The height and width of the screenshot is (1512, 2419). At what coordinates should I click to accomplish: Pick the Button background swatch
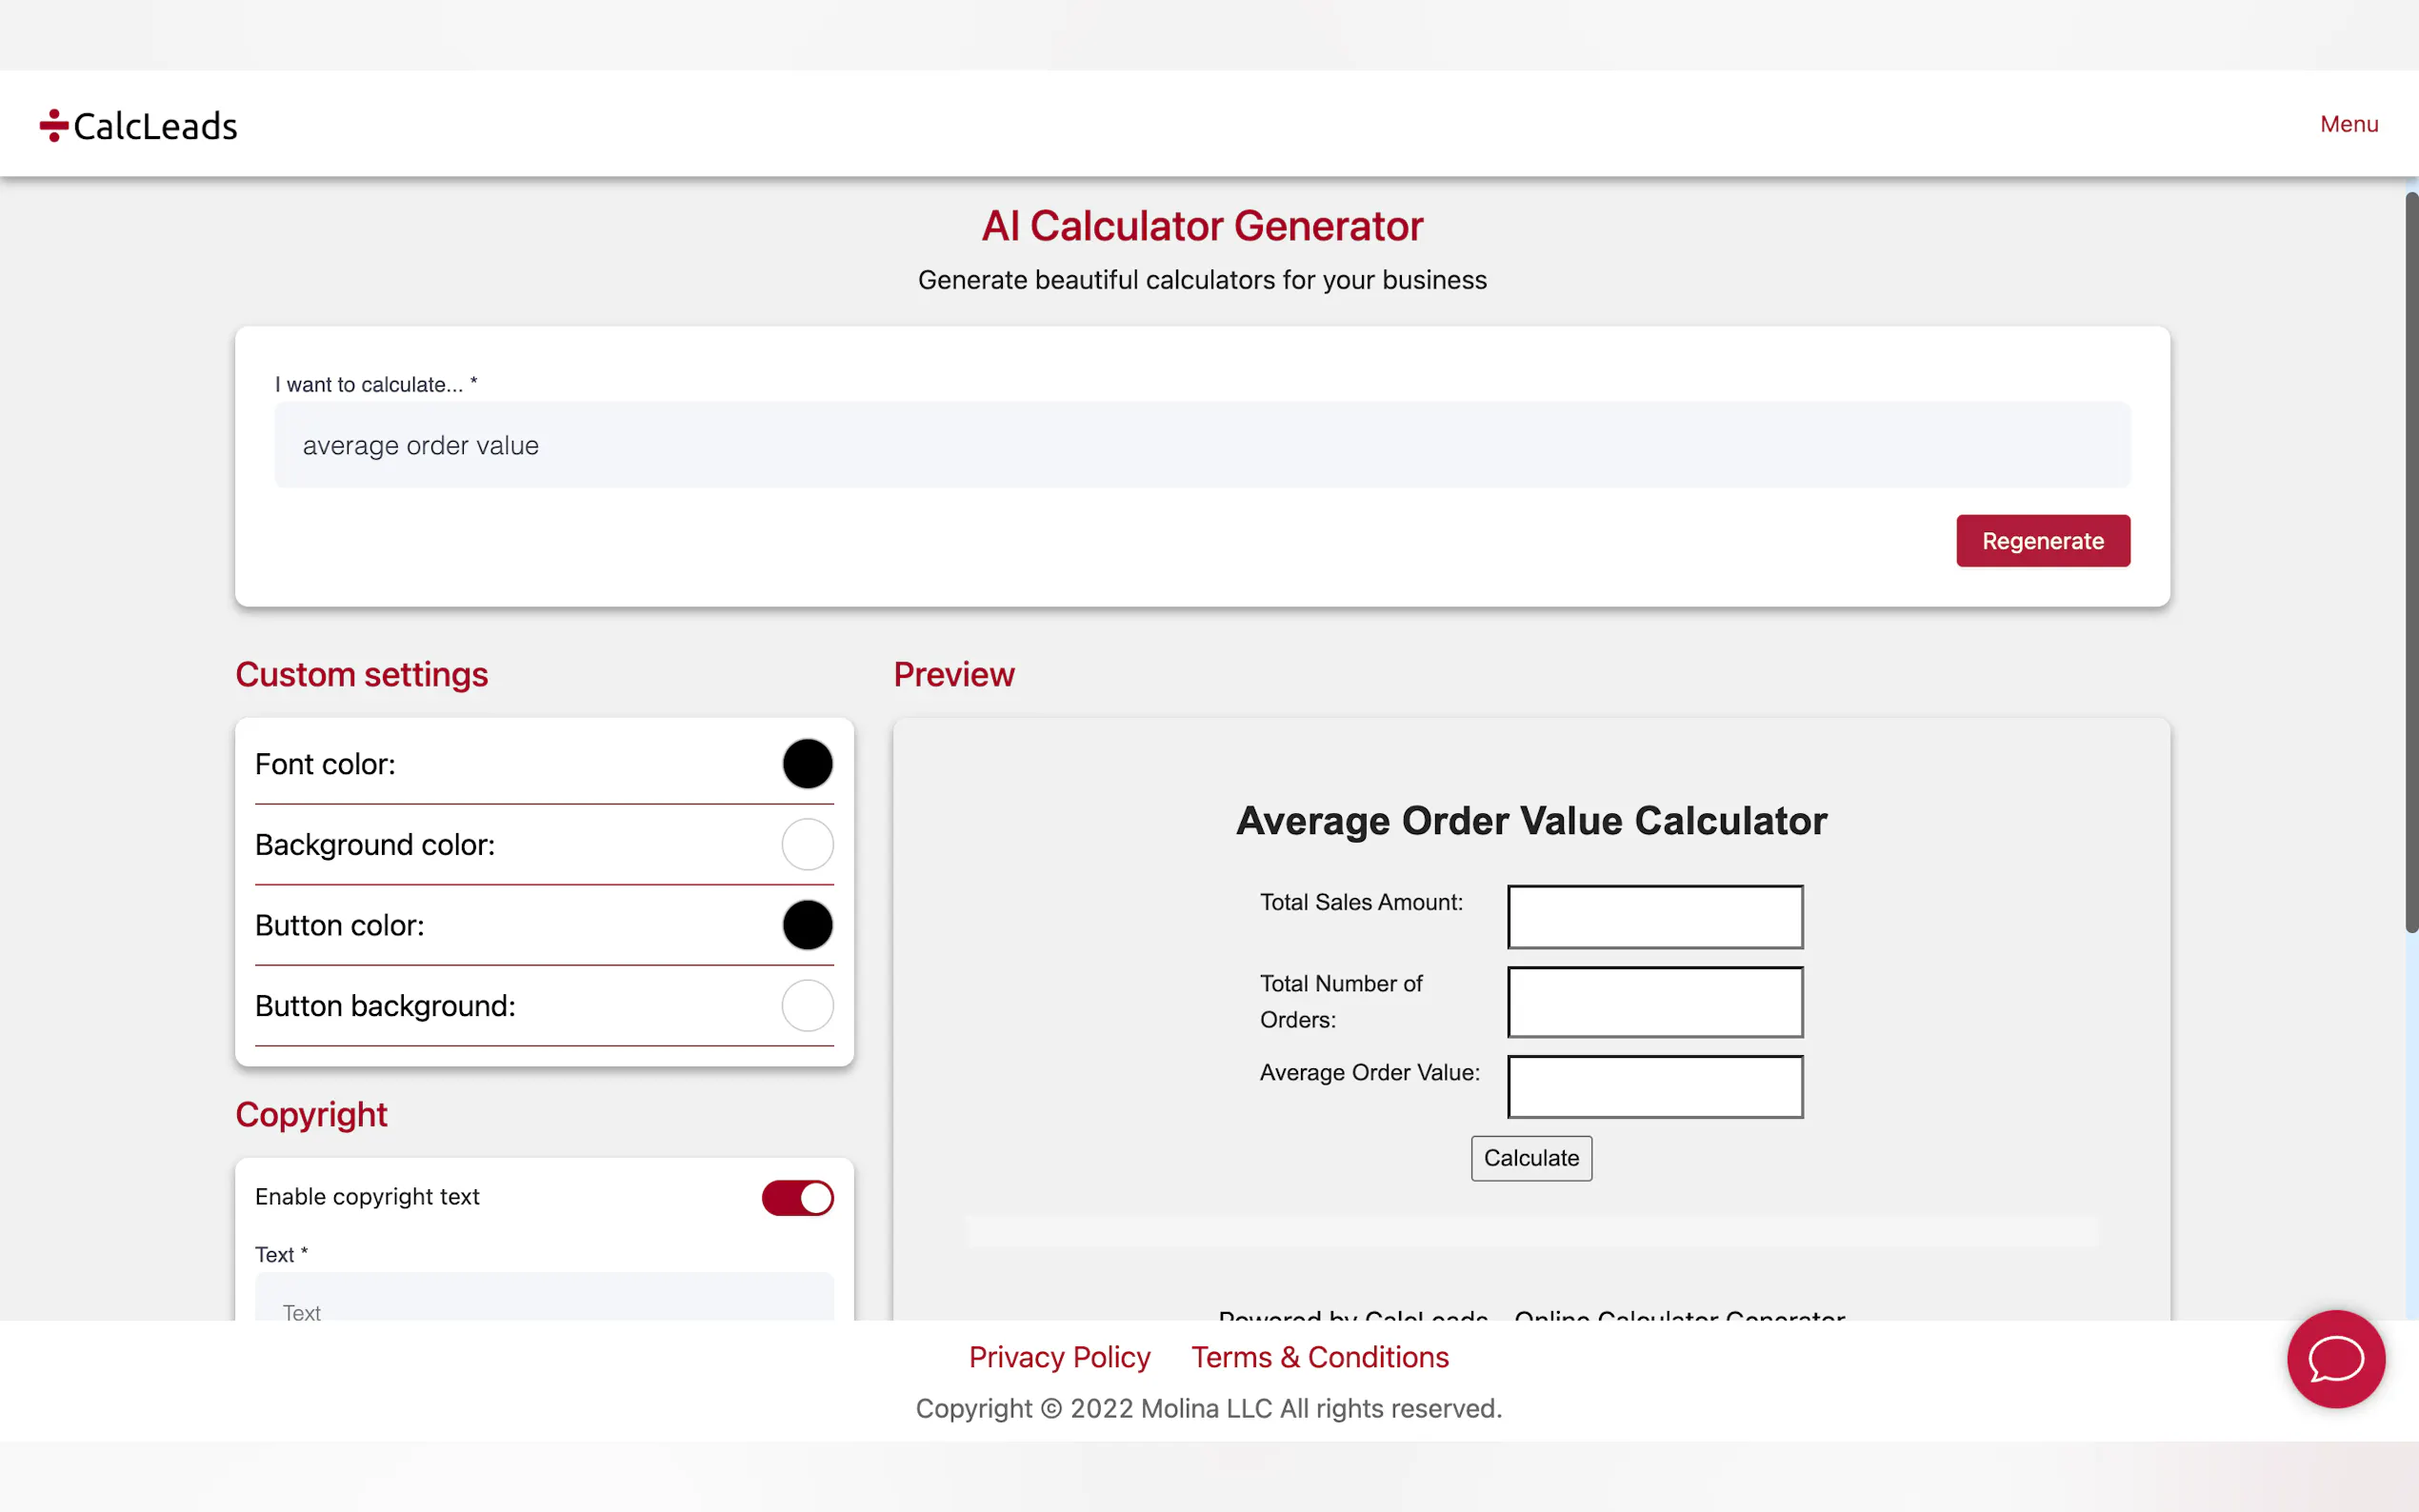(x=807, y=1006)
